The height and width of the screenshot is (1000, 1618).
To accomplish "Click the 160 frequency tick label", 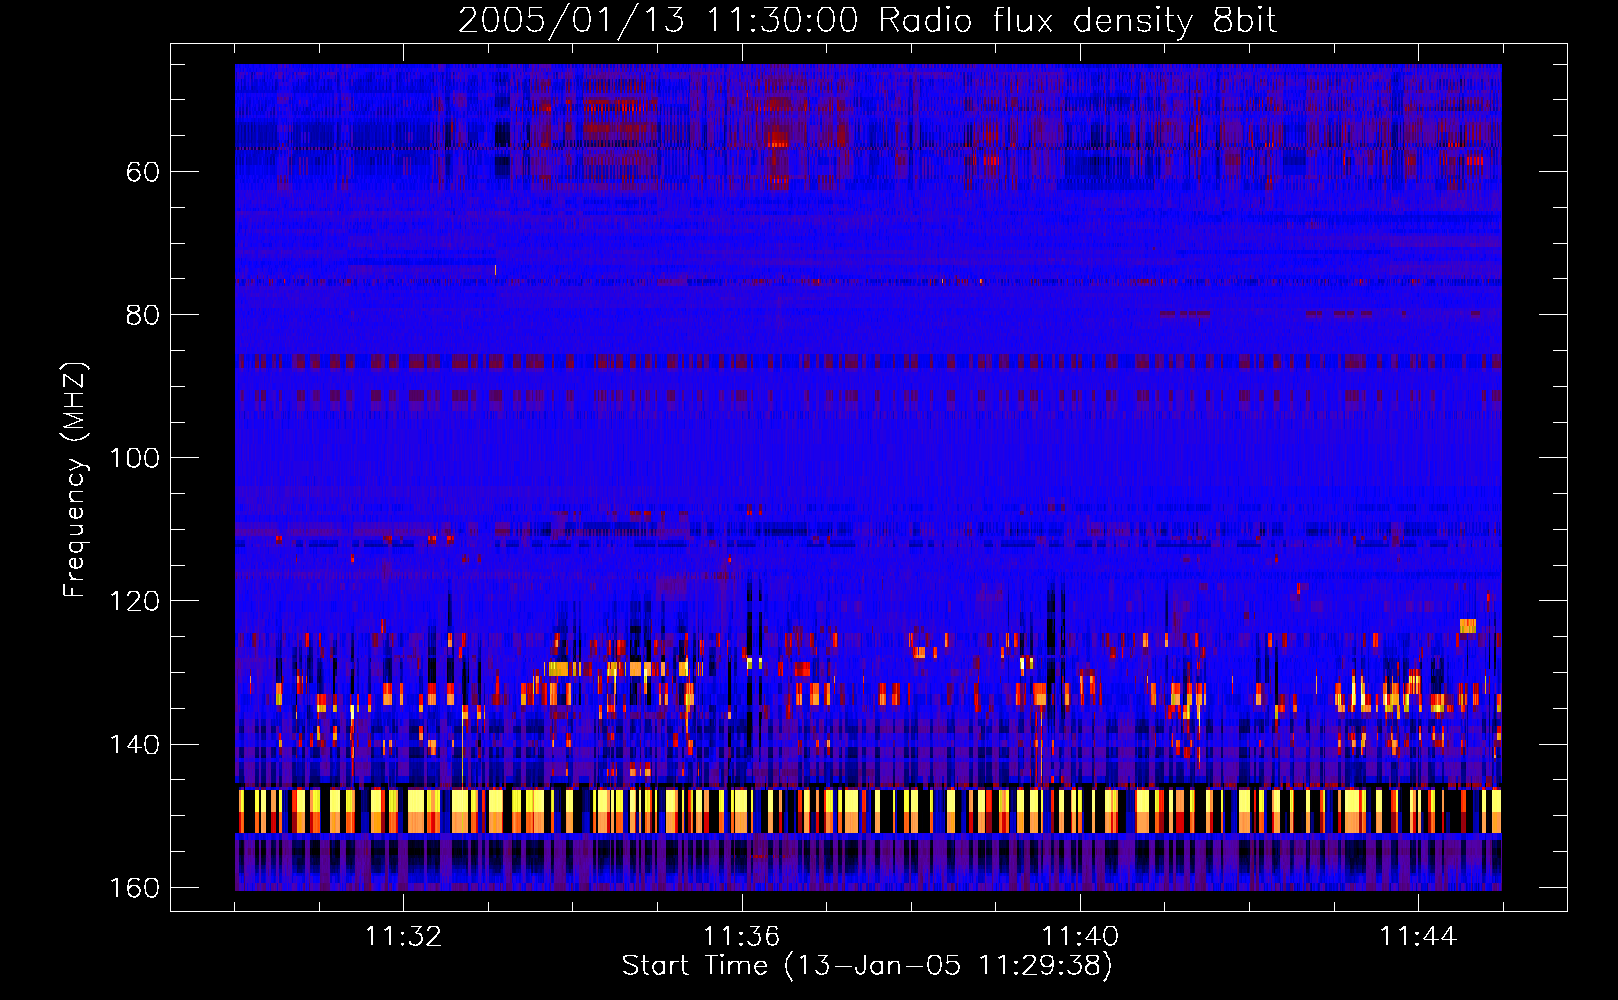I will [134, 888].
